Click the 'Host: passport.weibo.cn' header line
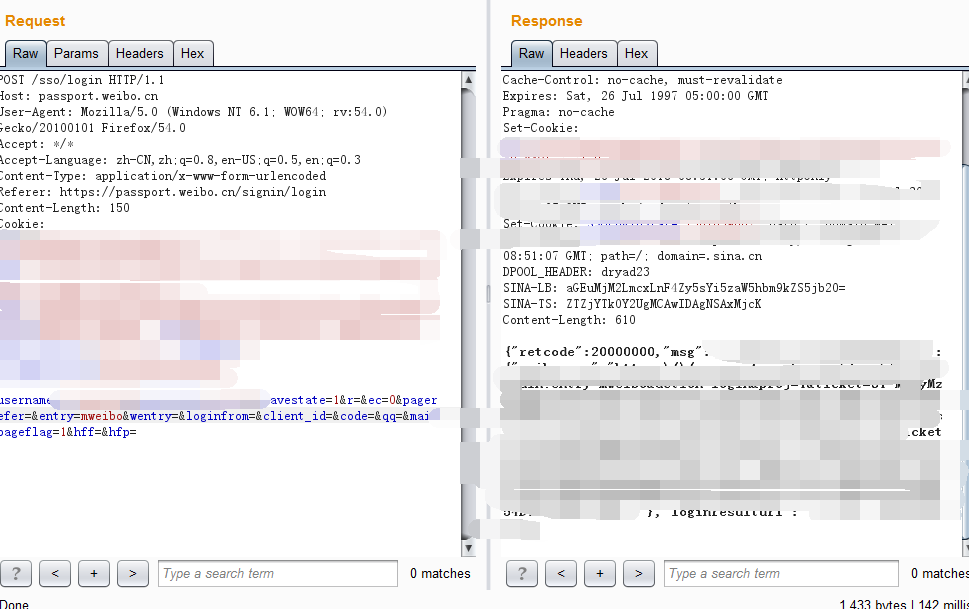This screenshot has height=609, width=969. [x=79, y=96]
